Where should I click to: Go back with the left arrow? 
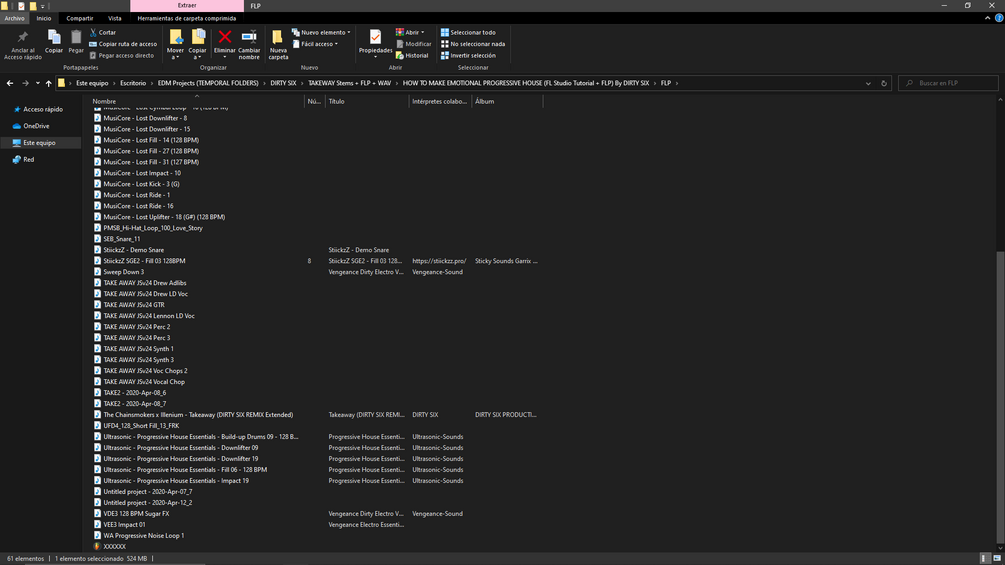[10, 83]
